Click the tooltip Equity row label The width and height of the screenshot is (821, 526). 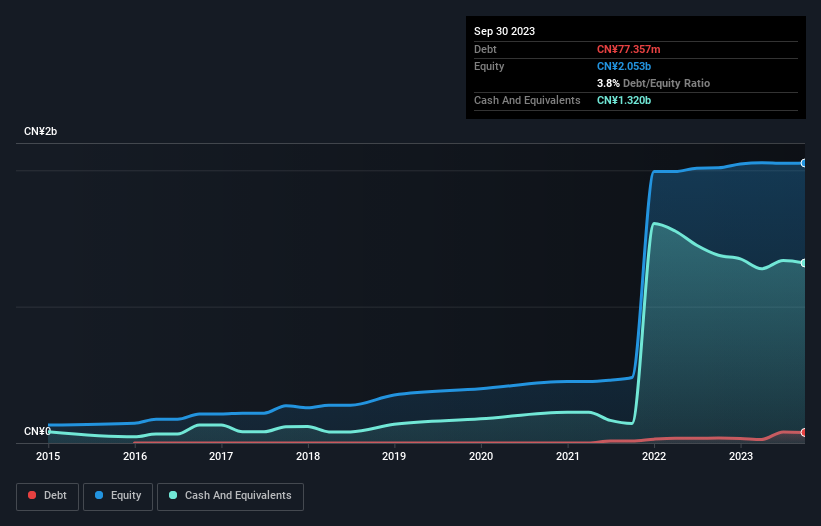pyautogui.click(x=489, y=66)
